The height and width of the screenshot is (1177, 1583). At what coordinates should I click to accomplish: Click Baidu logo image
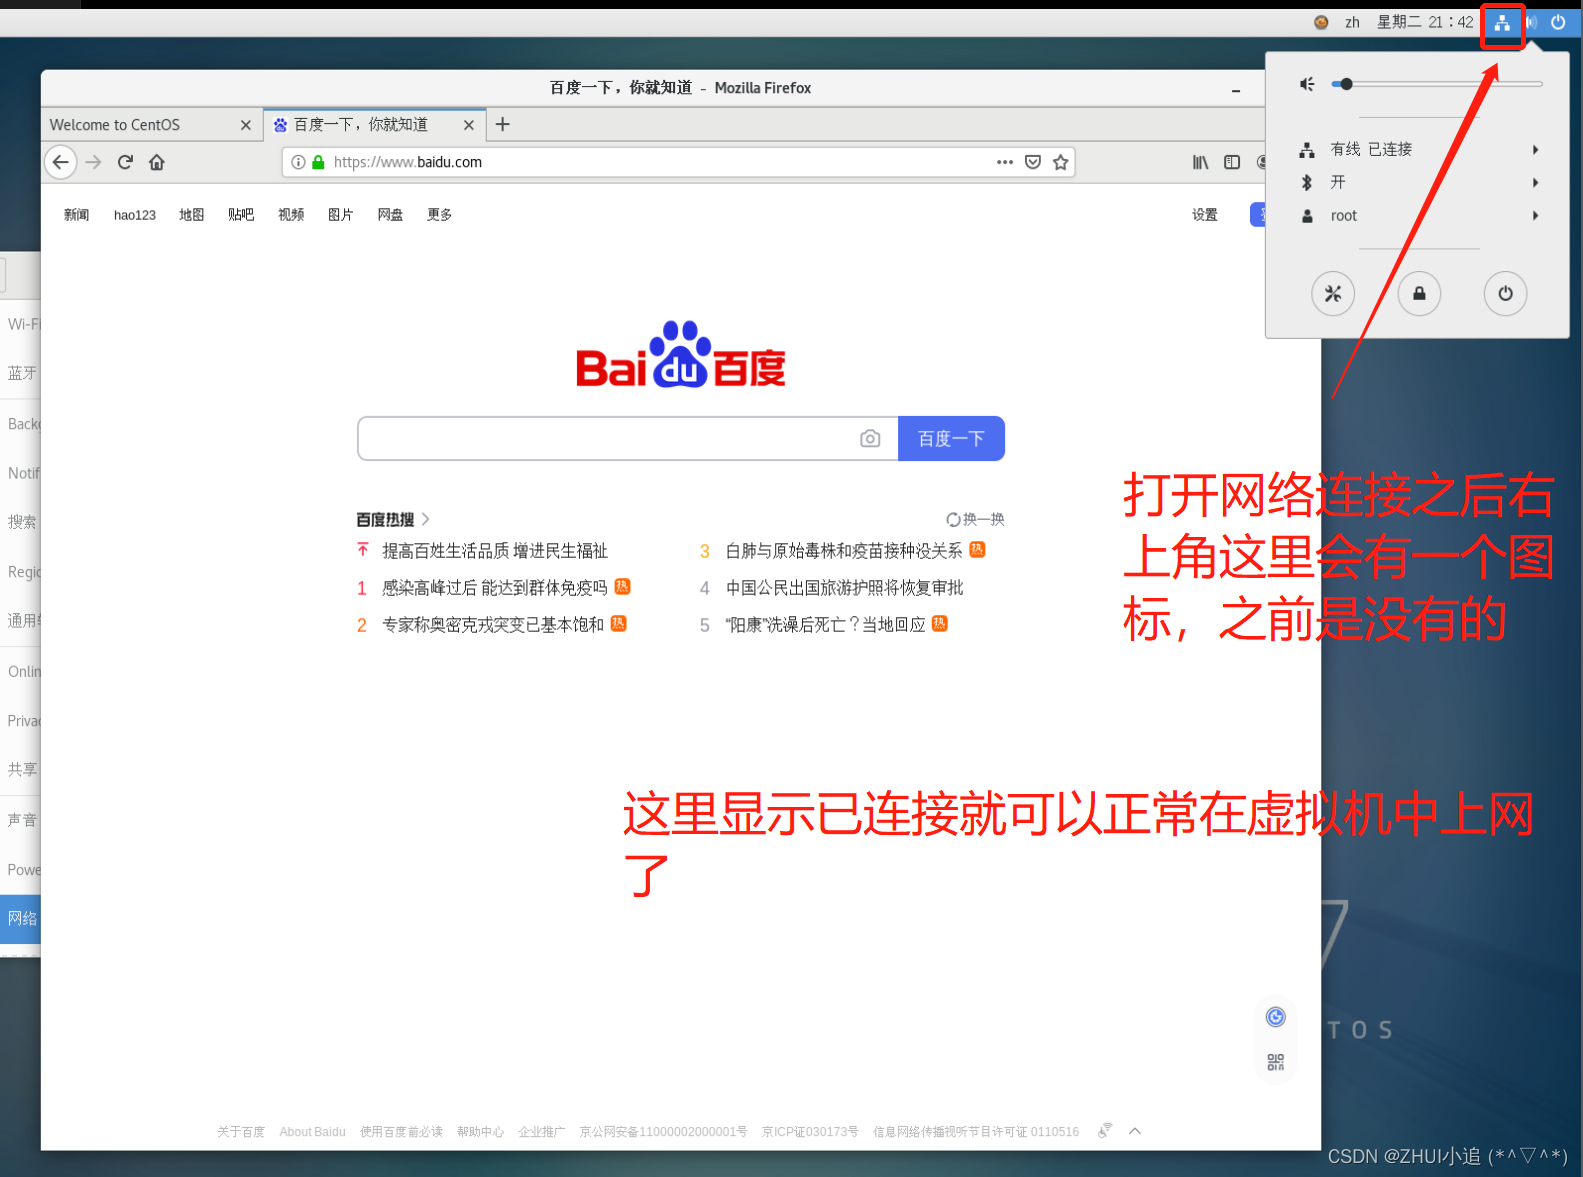(681, 354)
